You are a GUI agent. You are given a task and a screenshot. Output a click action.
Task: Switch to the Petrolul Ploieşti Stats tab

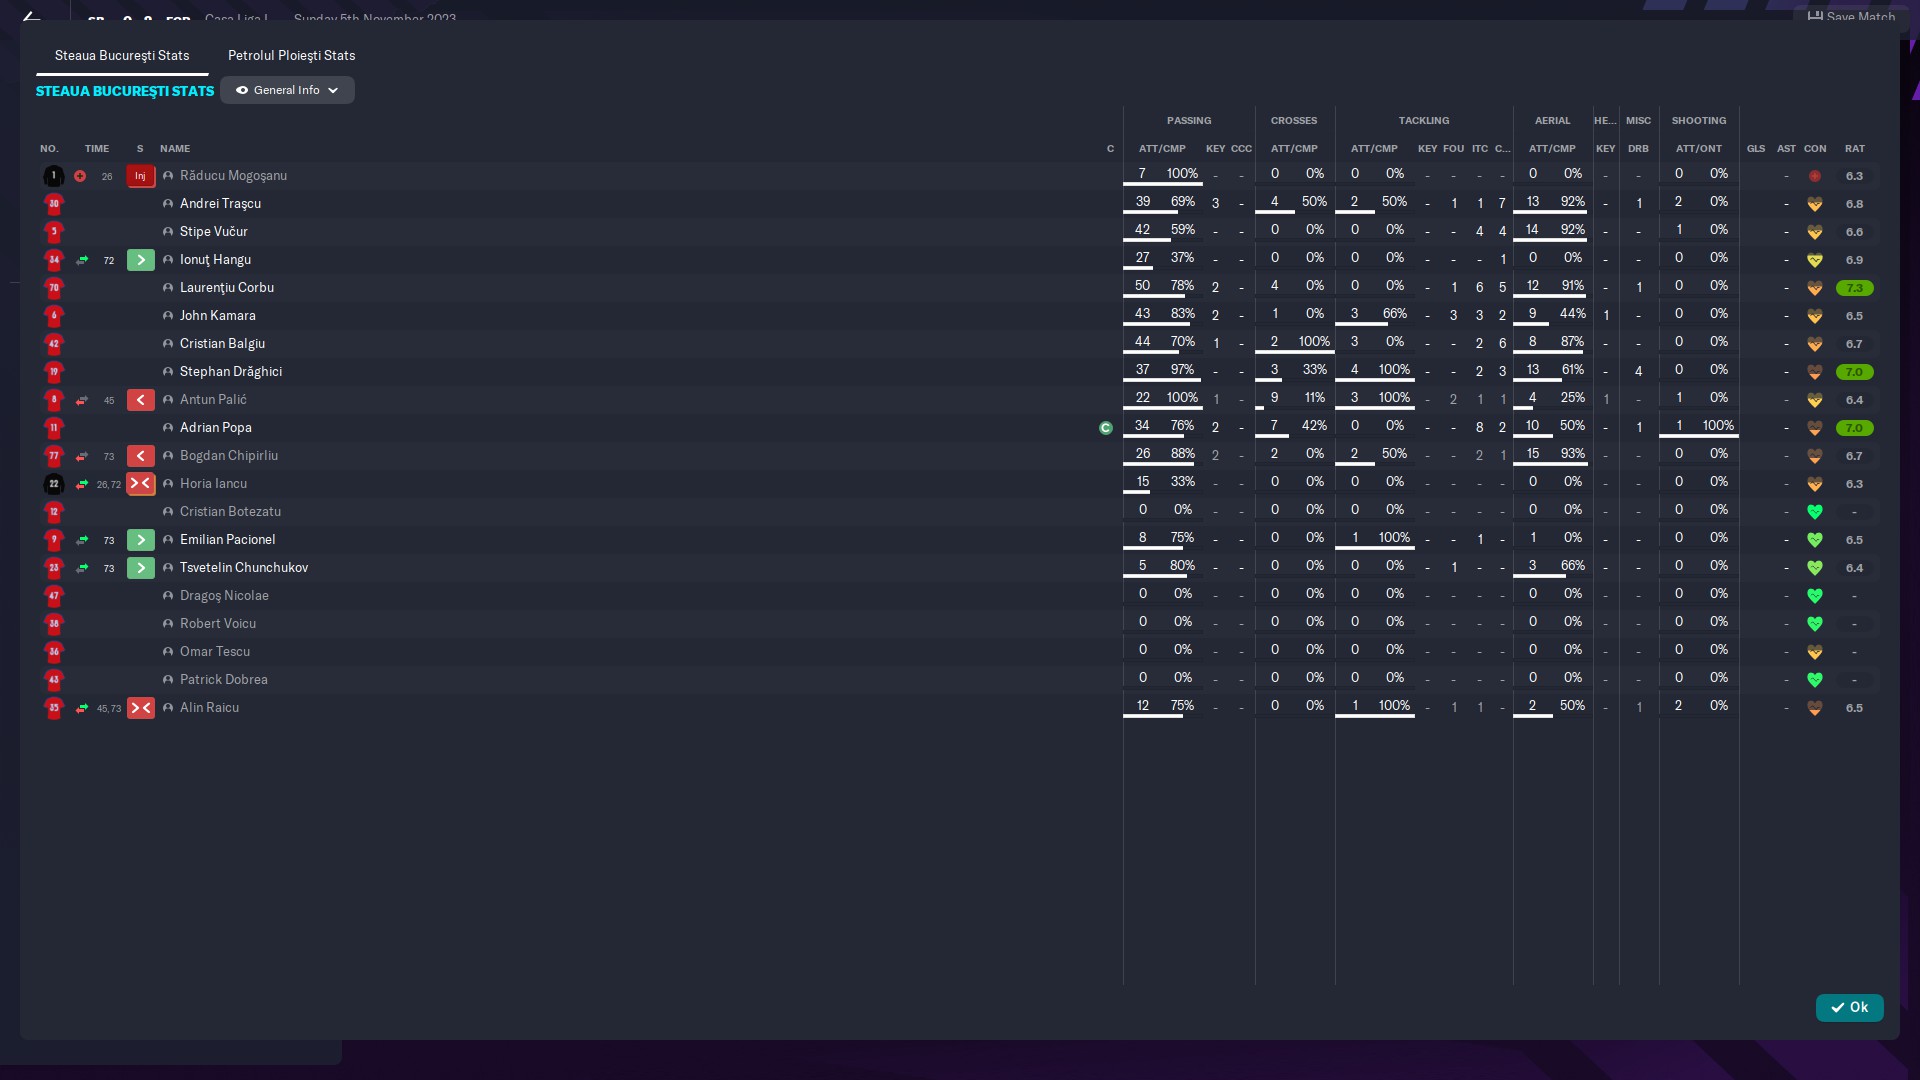pyautogui.click(x=291, y=56)
